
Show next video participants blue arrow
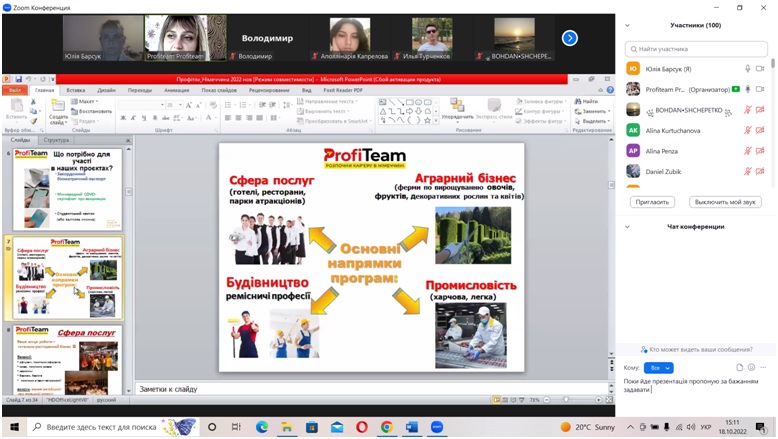(570, 38)
